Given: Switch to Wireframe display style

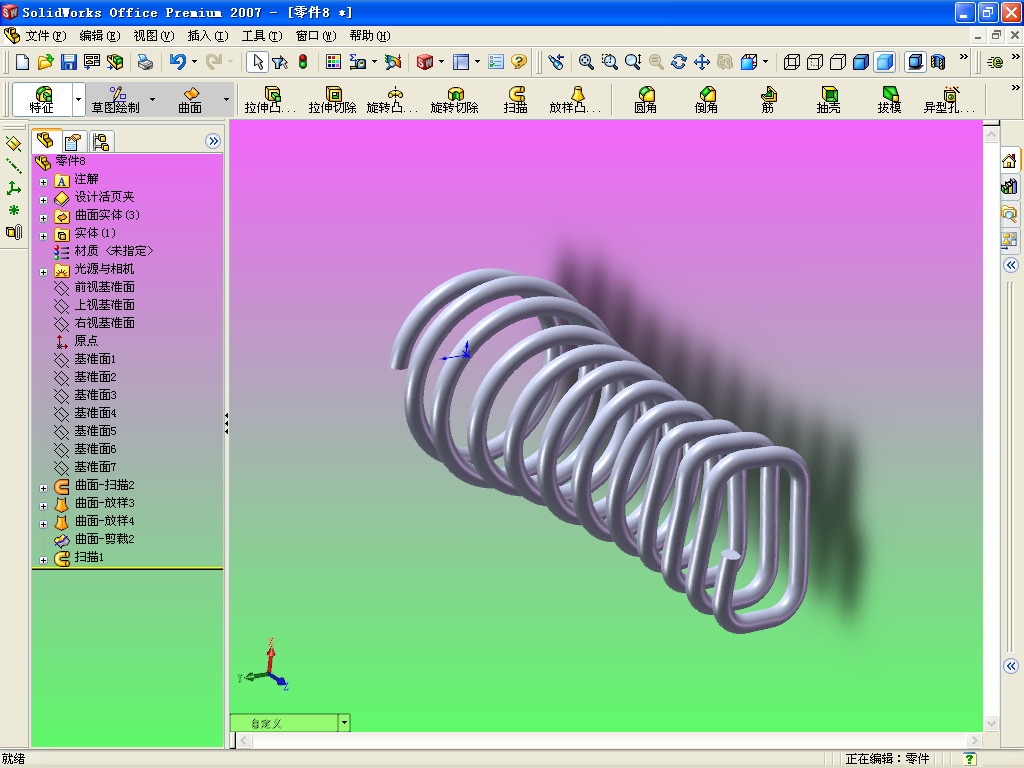Looking at the screenshot, I should (x=792, y=62).
